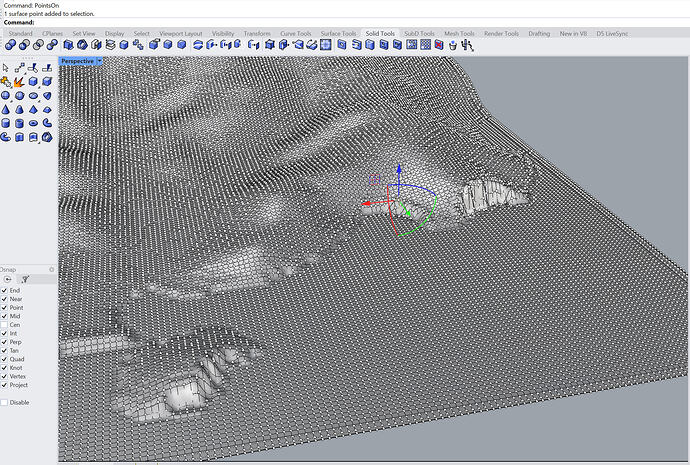Switch to the Mesh Tools tab
This screenshot has width=690, height=465.
click(459, 33)
